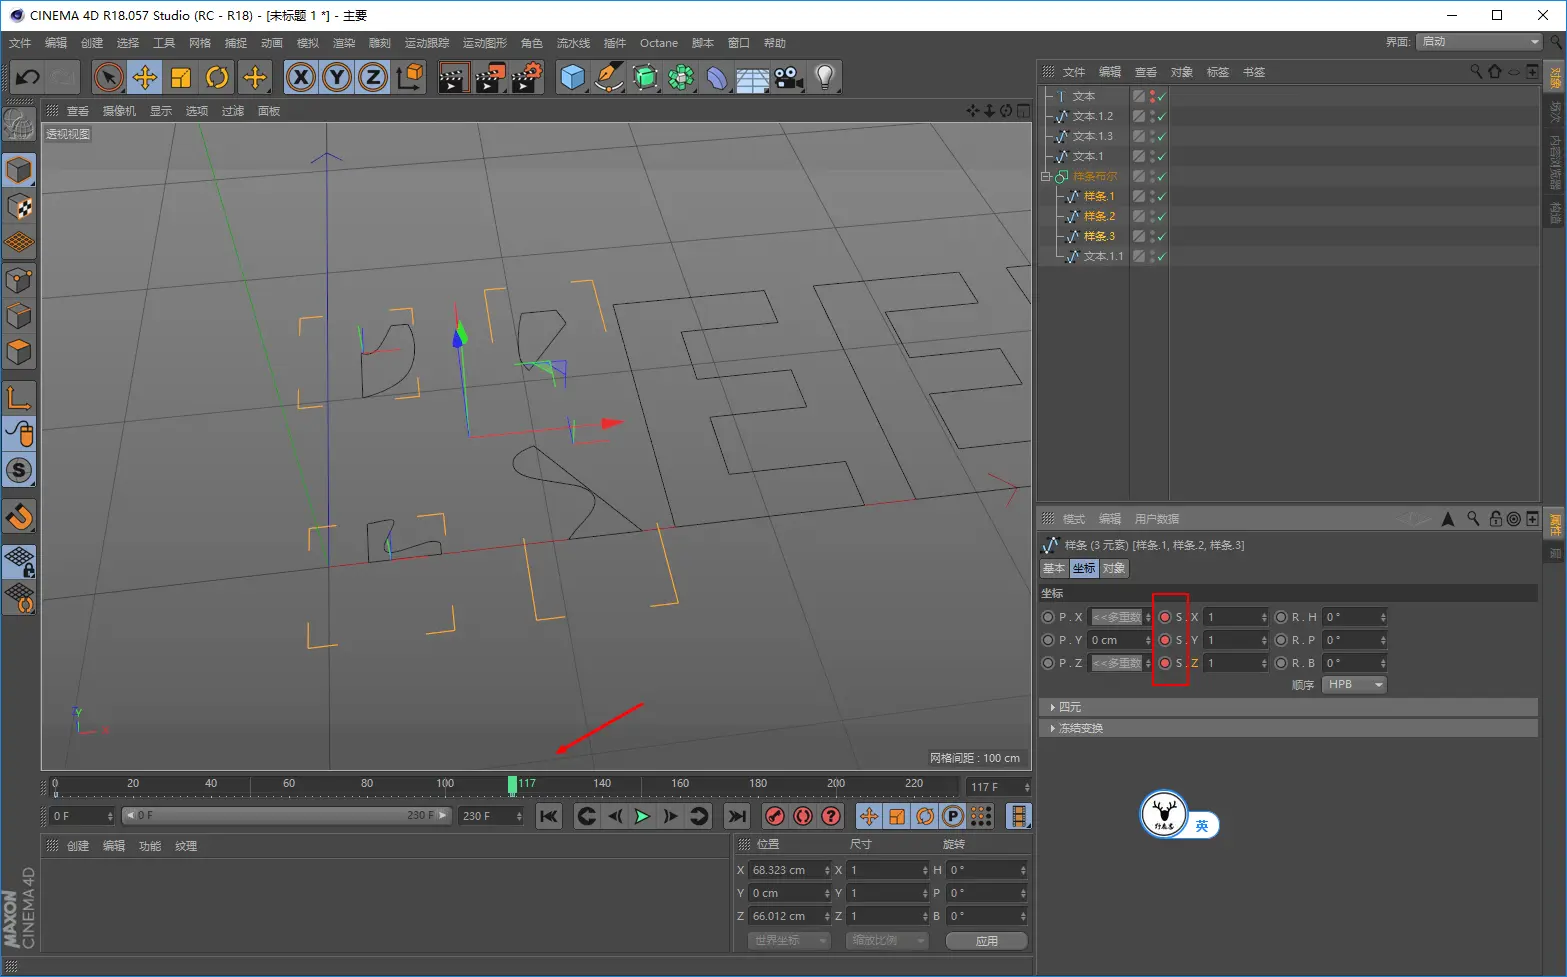Enable the Axis mode L-shaped icon

tap(19, 398)
